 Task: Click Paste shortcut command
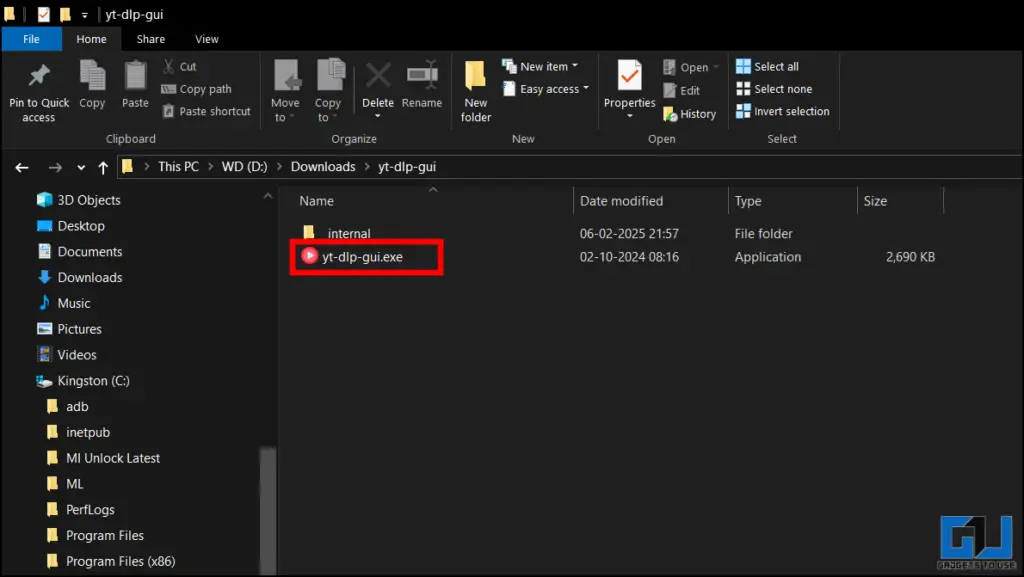pos(206,112)
